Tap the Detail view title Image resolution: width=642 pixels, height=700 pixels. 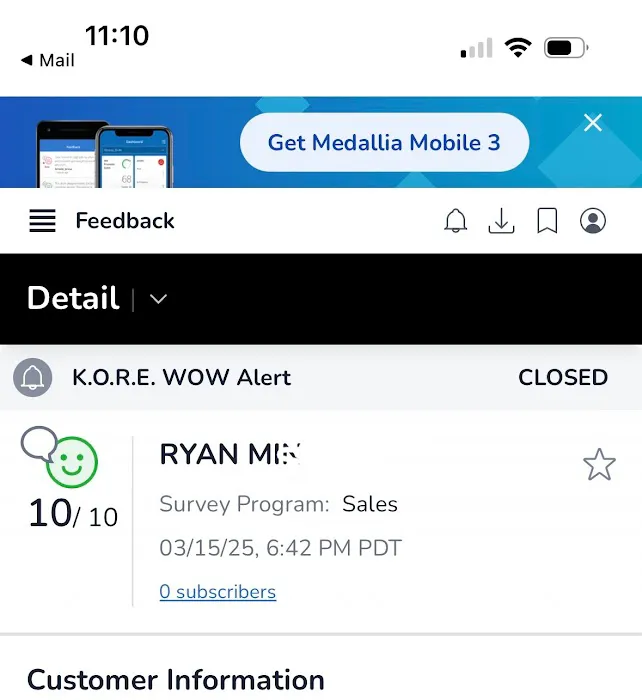pos(73,298)
